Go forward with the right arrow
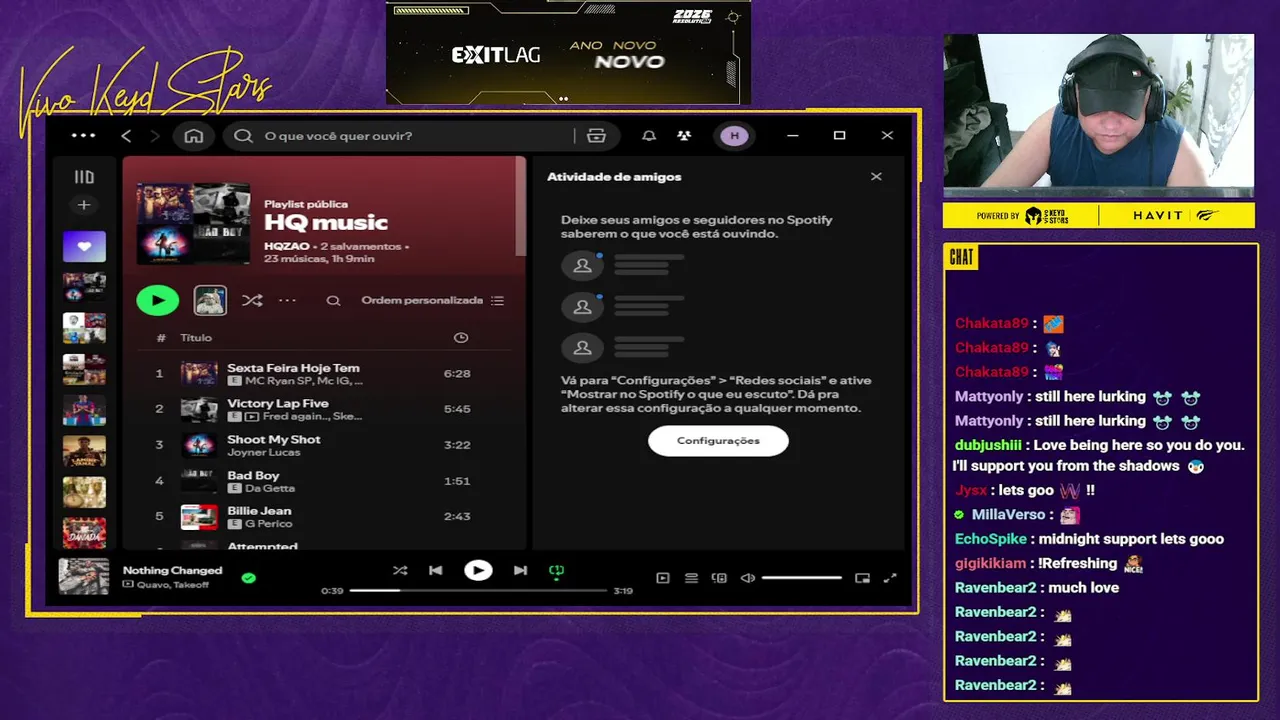 point(154,136)
